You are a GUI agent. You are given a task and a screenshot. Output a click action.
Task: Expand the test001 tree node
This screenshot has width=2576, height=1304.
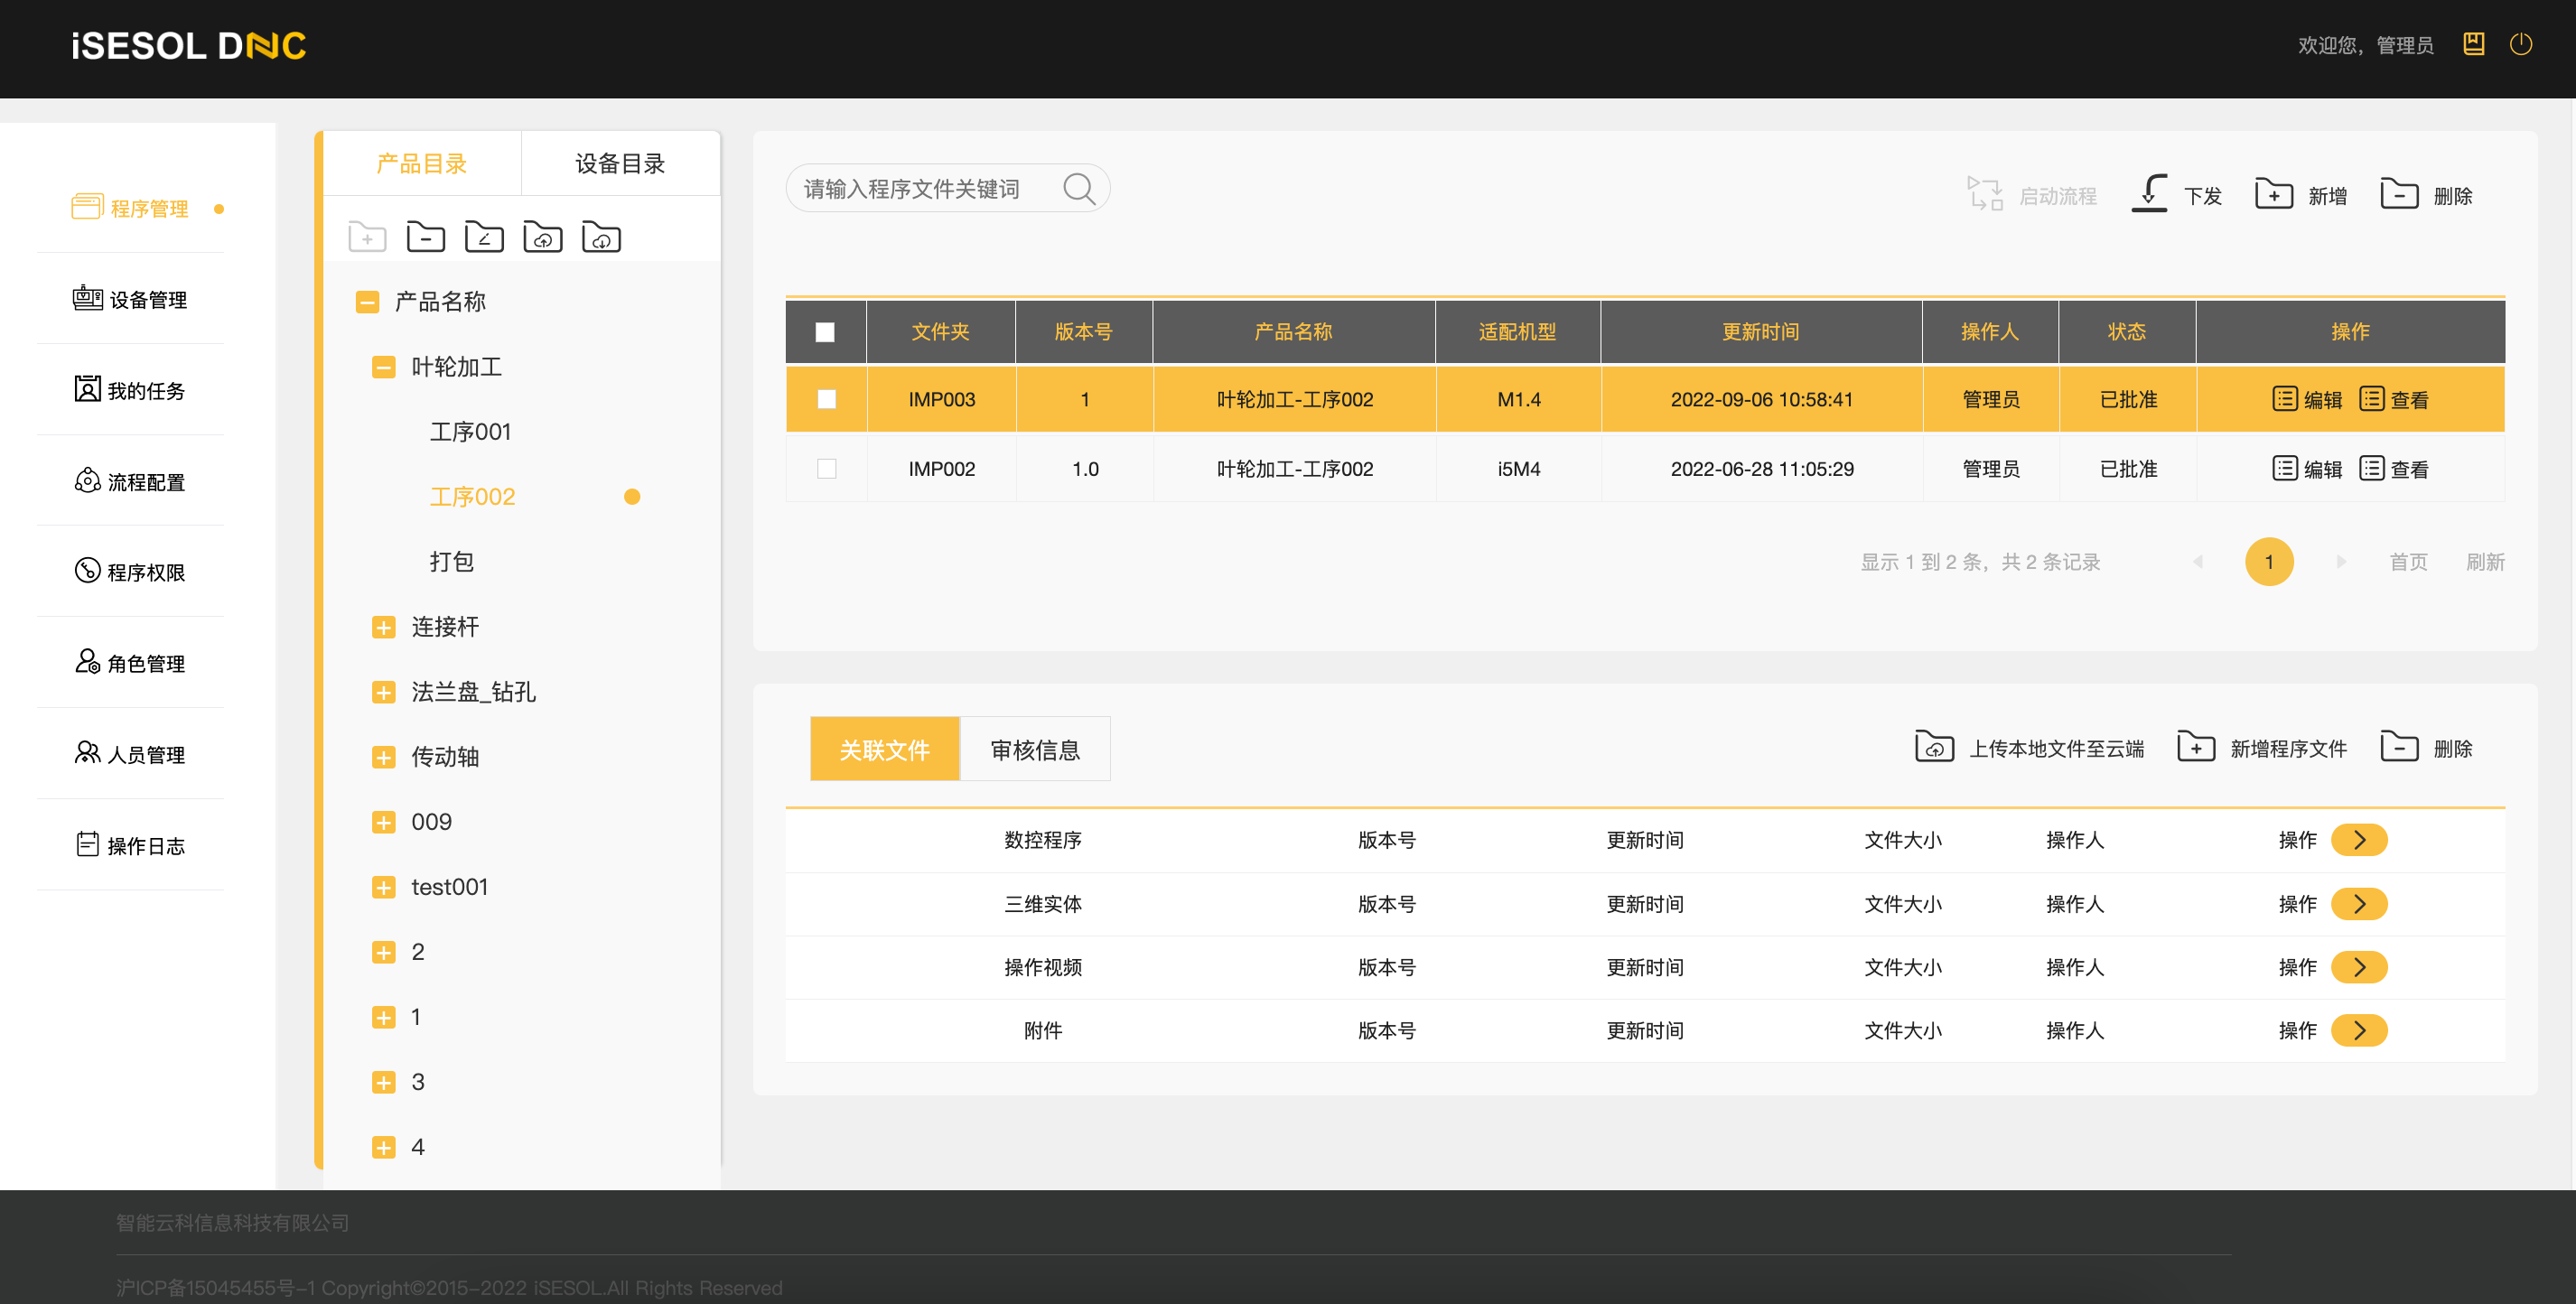click(x=384, y=887)
